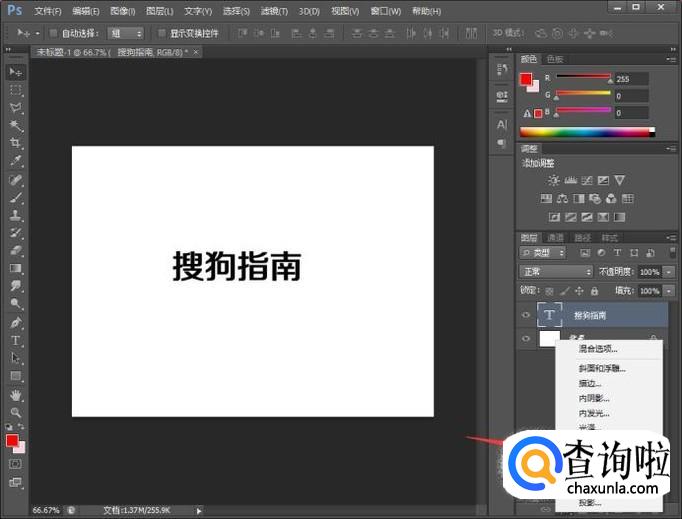
Task: Select the Magic Wand tool
Action: click(16, 126)
